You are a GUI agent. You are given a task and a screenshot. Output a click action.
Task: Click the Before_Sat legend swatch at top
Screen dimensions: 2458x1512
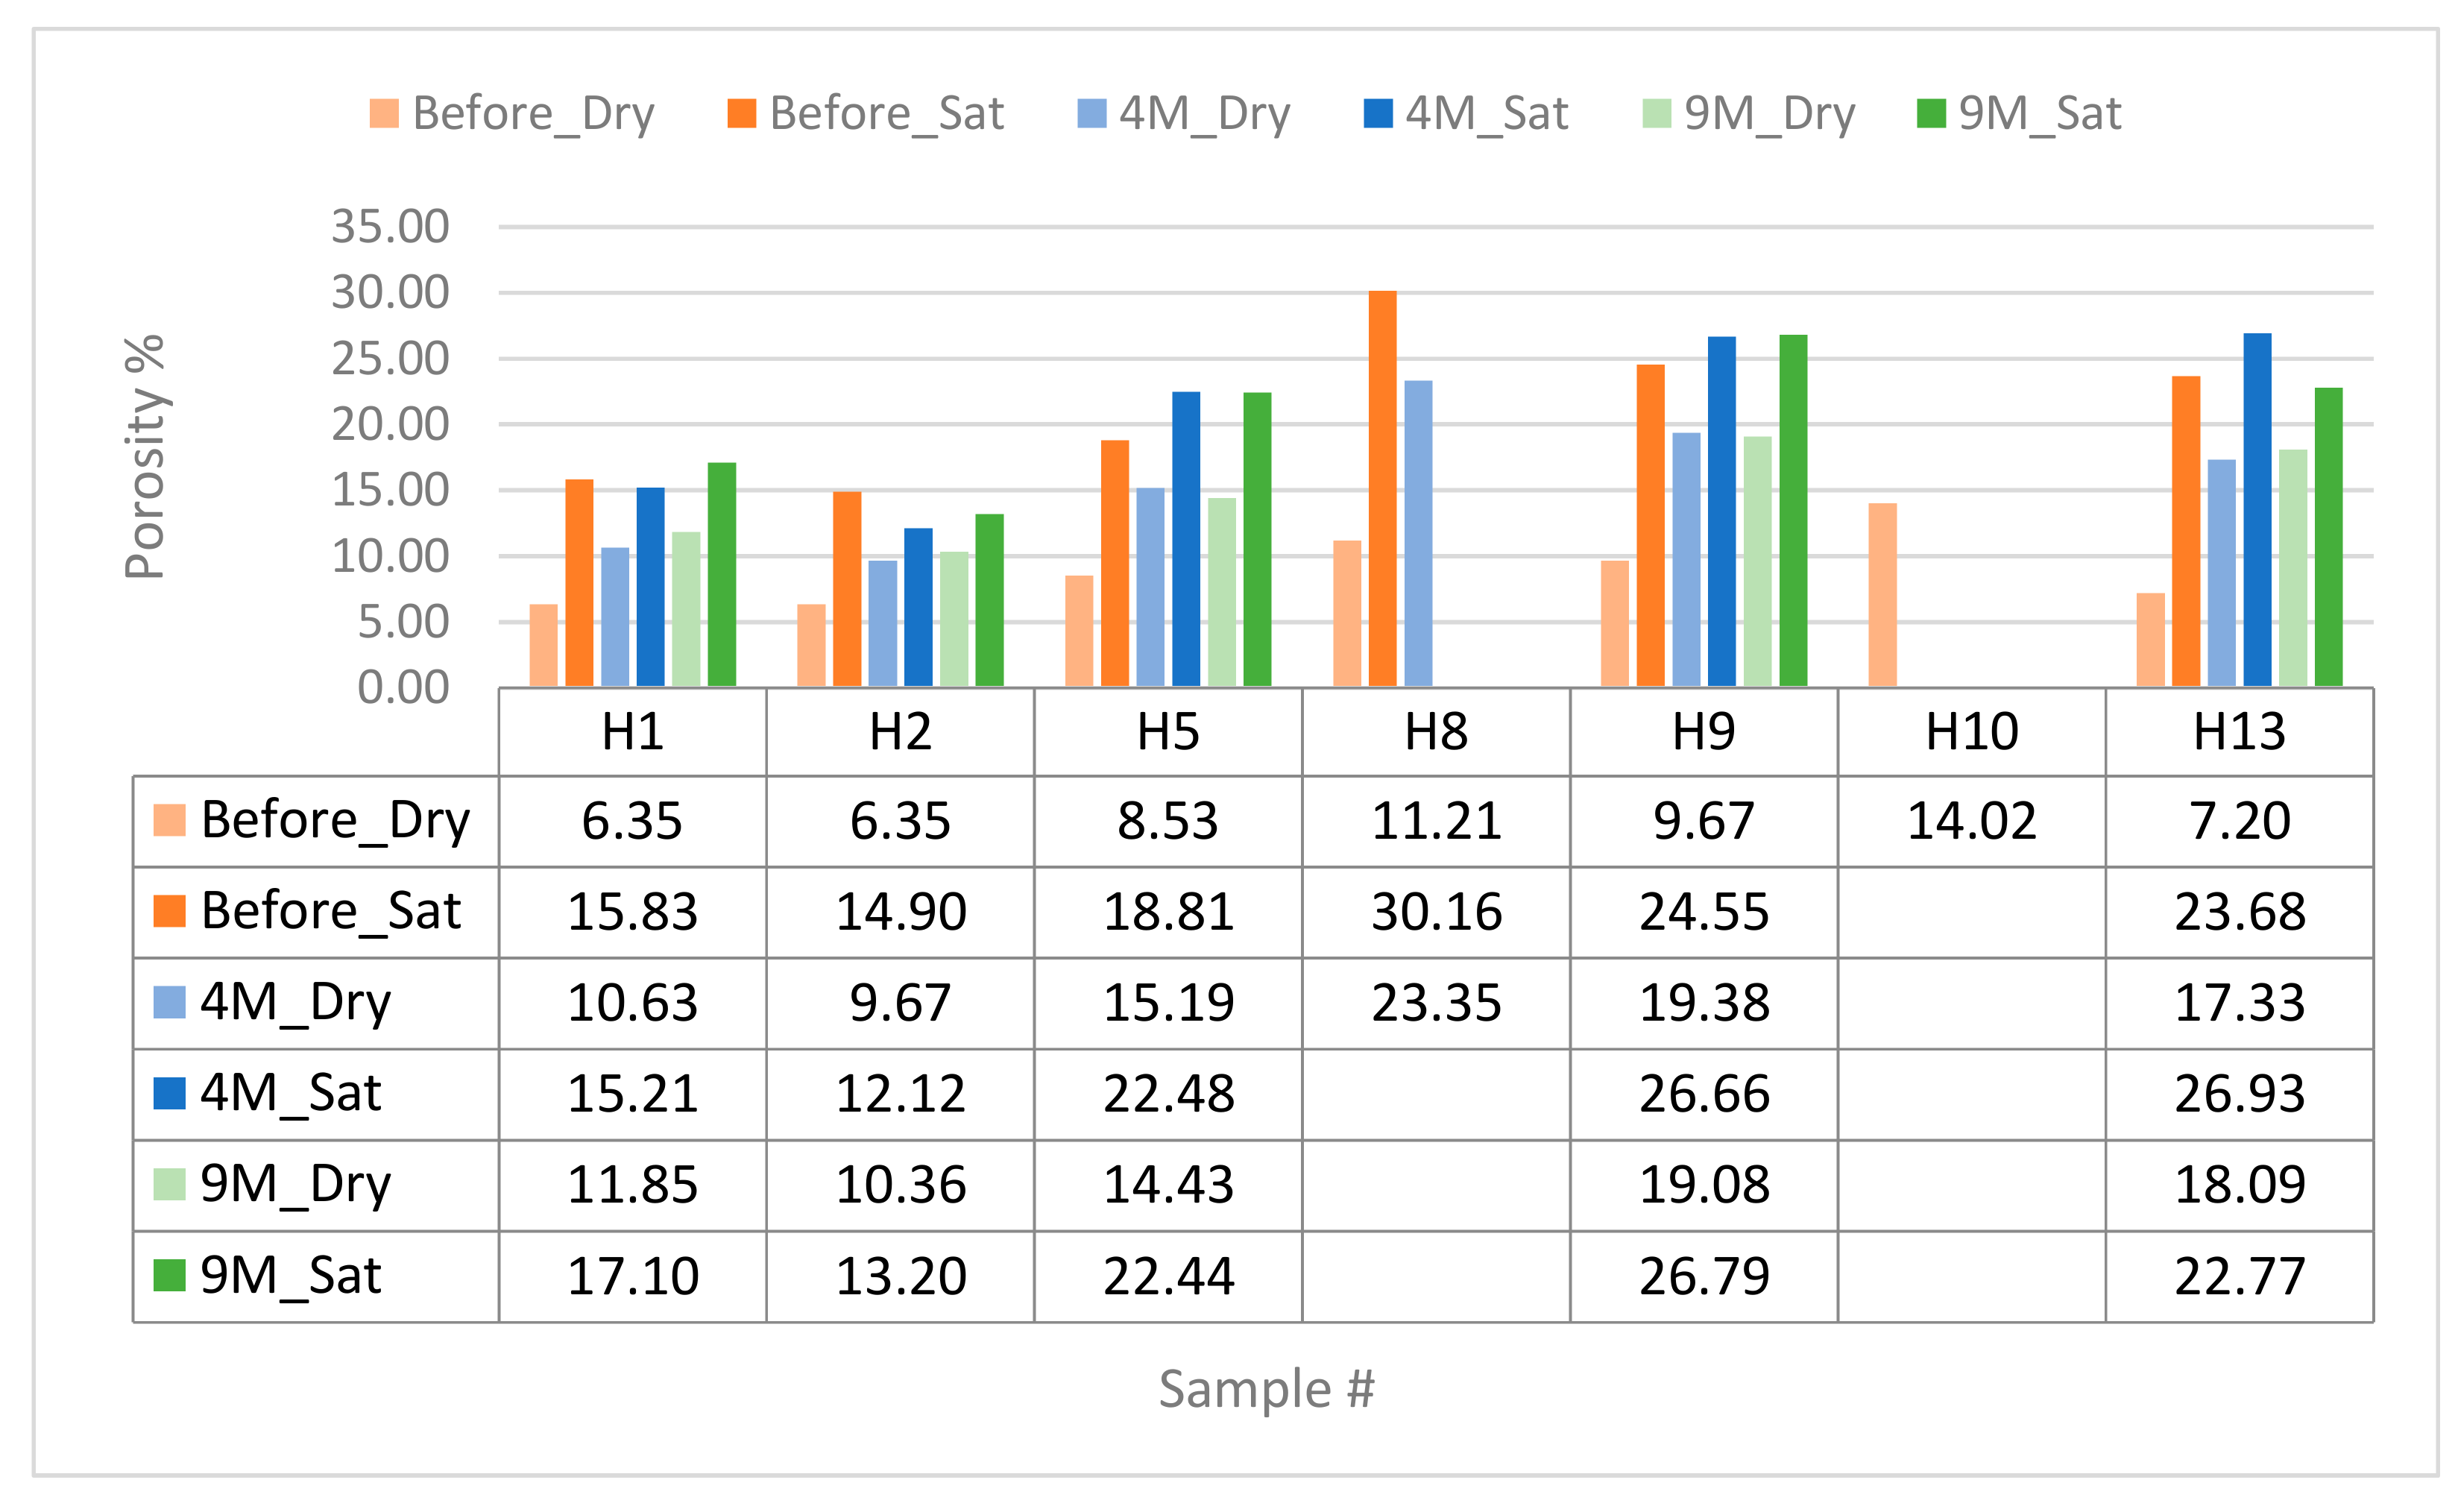741,113
